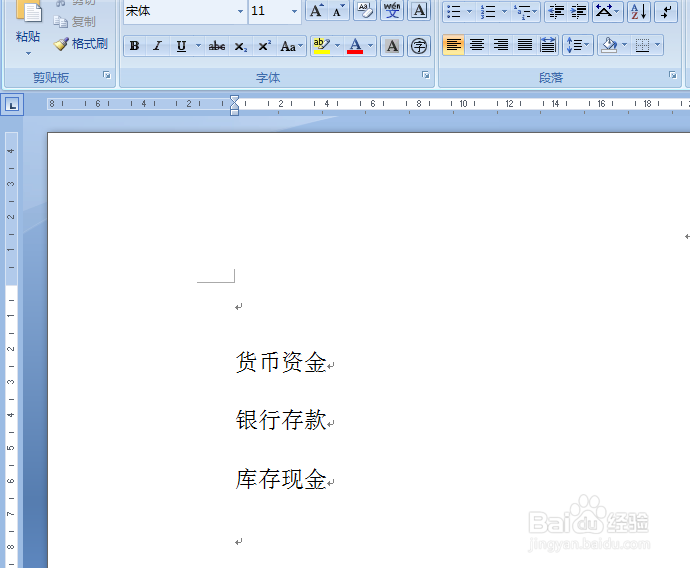Click Copy (复制) in clipboard group

point(74,21)
